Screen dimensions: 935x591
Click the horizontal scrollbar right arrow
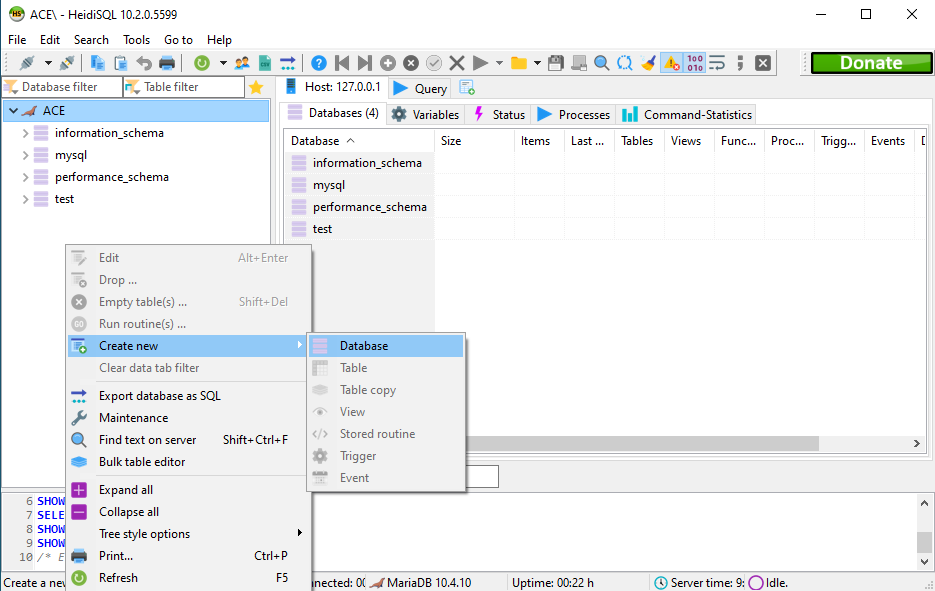coord(917,444)
